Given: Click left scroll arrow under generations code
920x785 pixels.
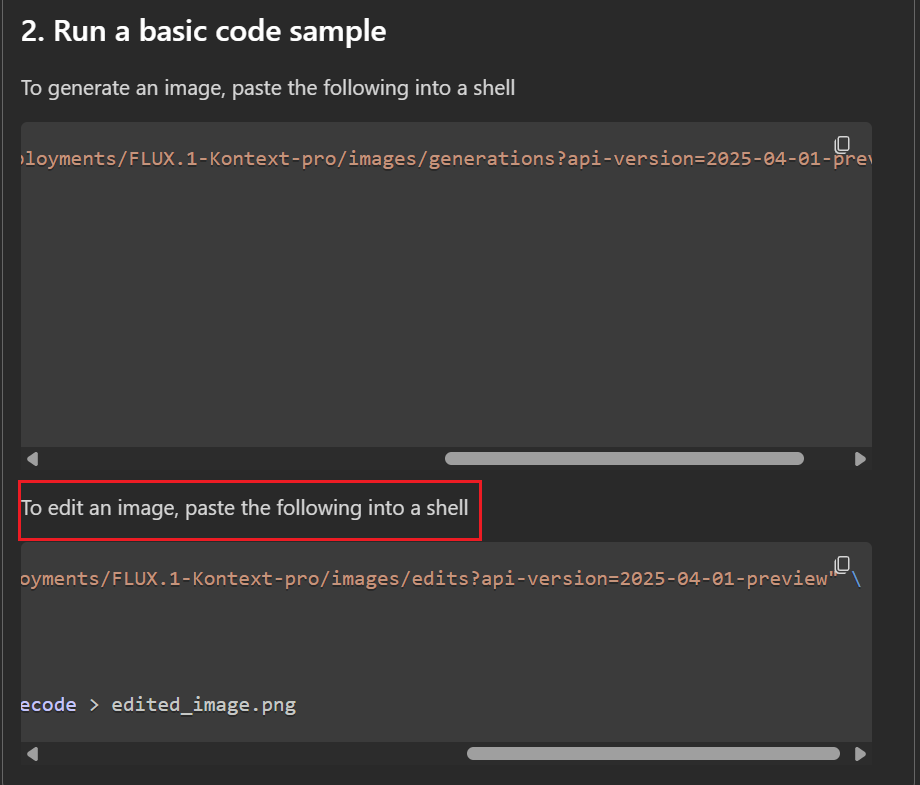Looking at the screenshot, I should pos(32,459).
